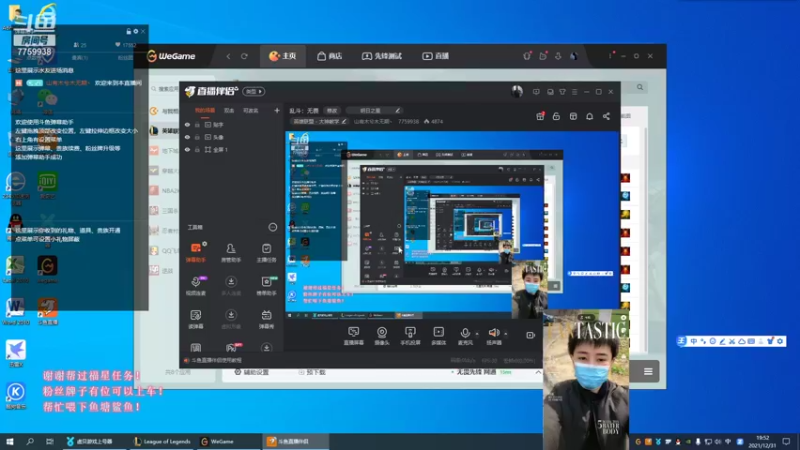Click the WeGame back navigation arrow
This screenshot has width=800, height=450.
tap(228, 56)
